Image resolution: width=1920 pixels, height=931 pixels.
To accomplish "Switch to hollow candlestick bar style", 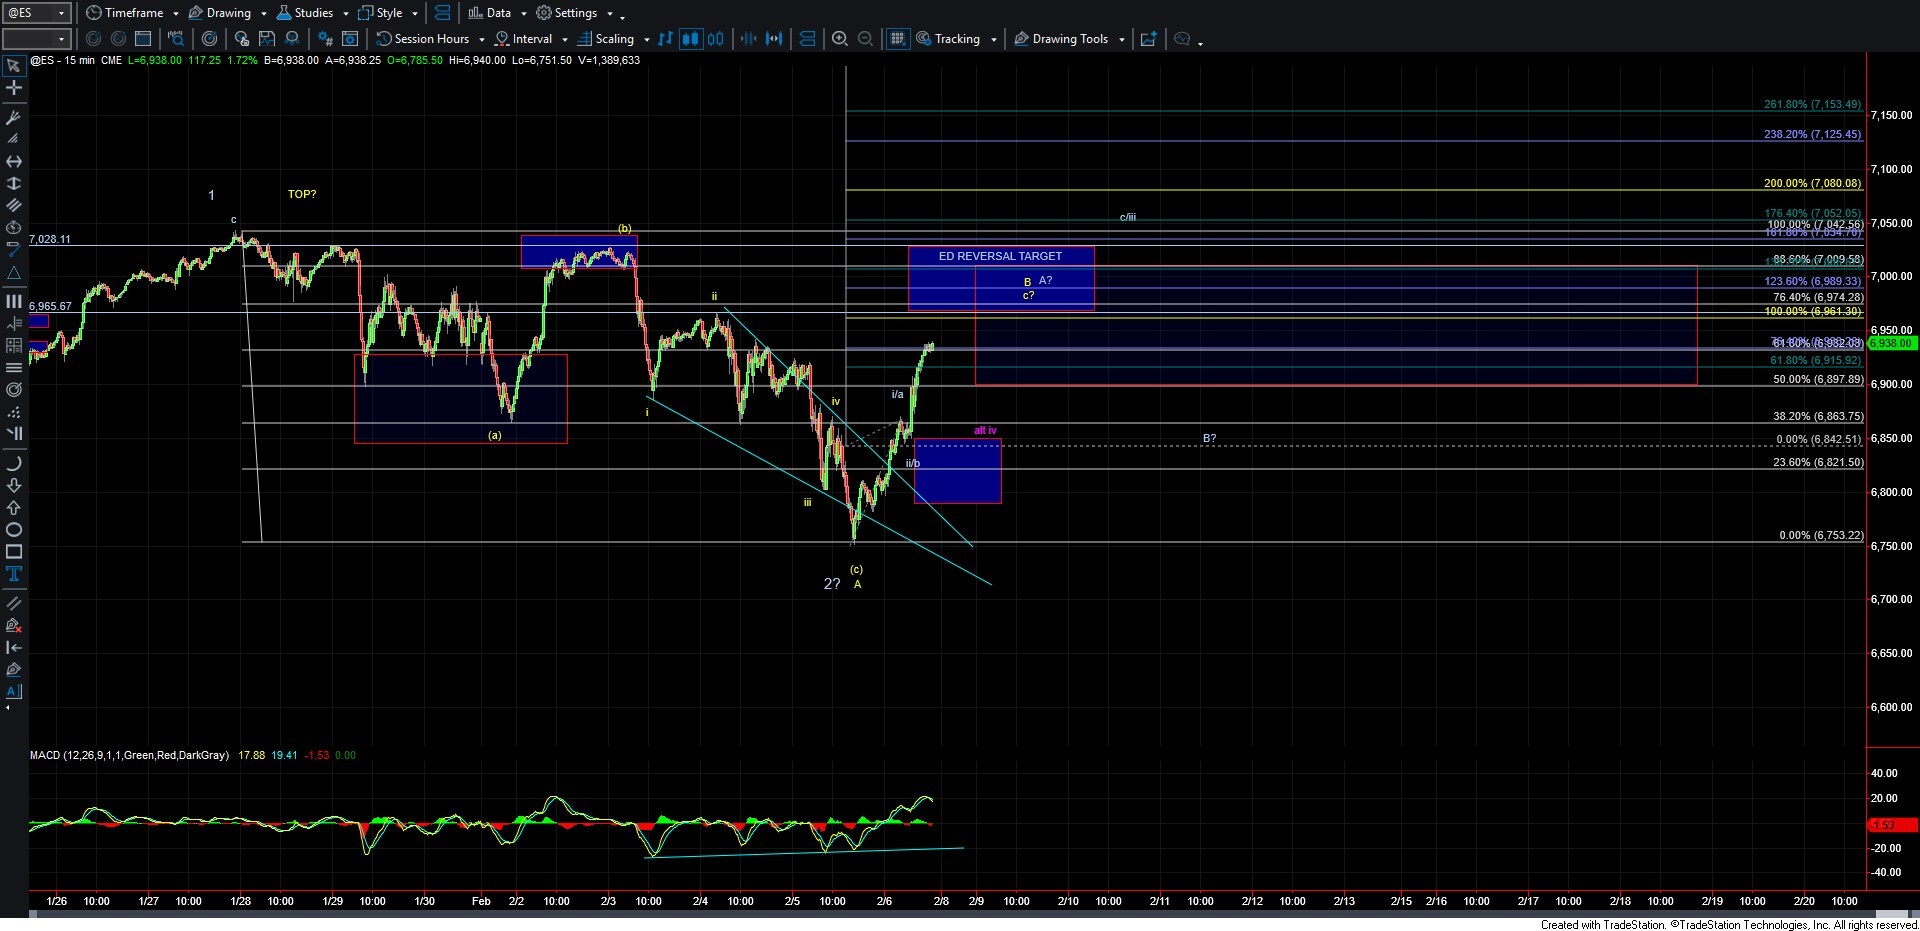I will [715, 39].
